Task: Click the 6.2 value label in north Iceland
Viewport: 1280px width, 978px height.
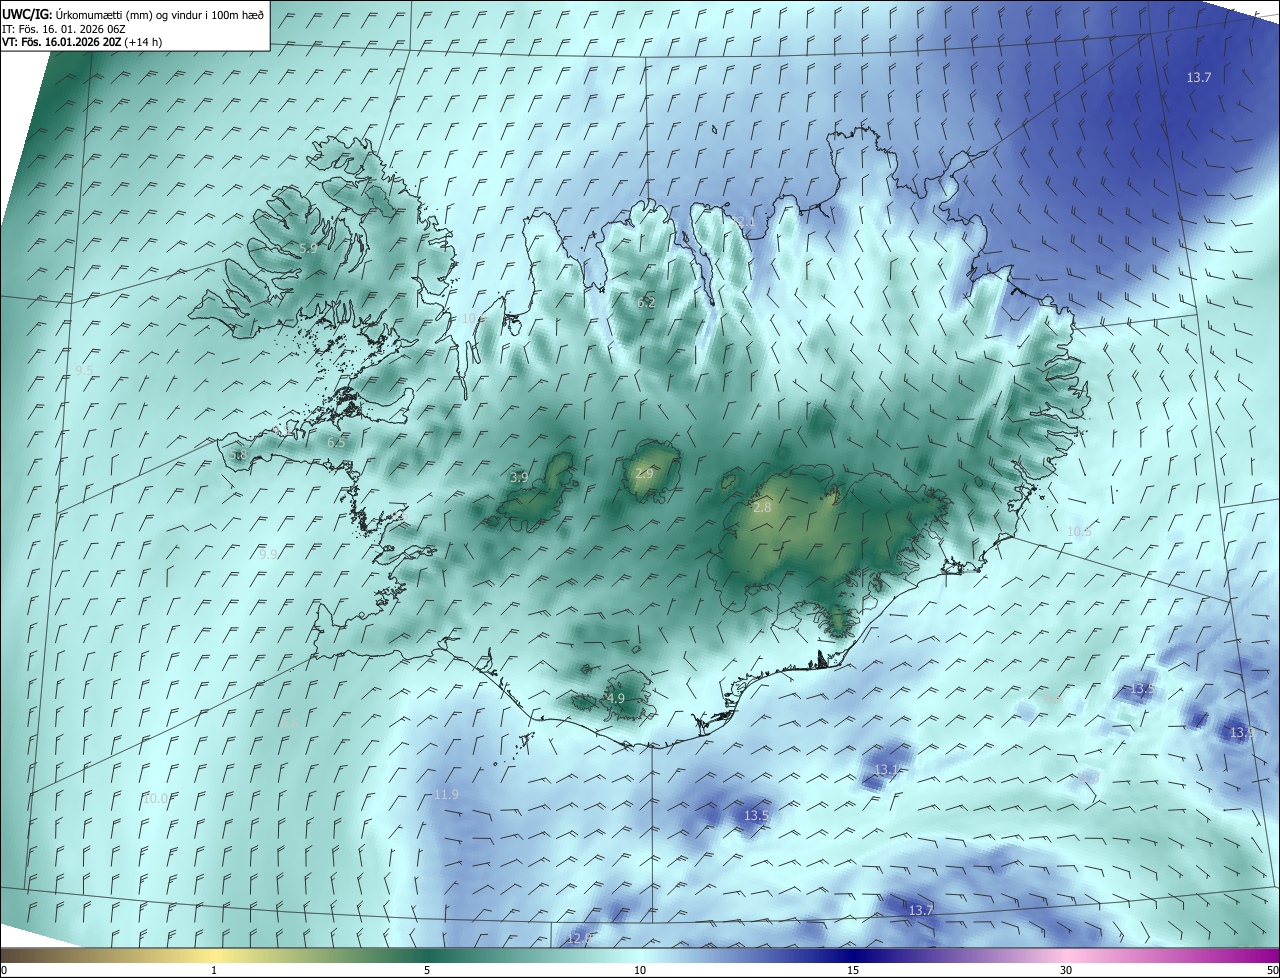Action: [646, 303]
